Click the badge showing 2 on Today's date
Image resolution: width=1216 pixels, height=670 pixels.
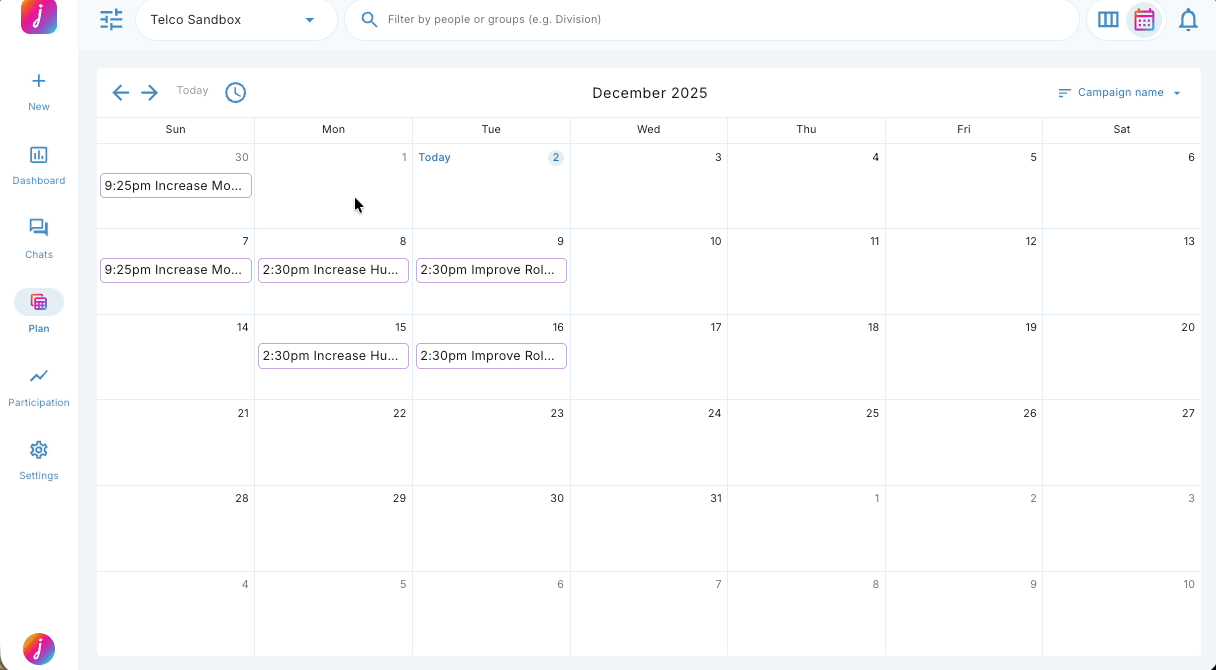point(556,157)
